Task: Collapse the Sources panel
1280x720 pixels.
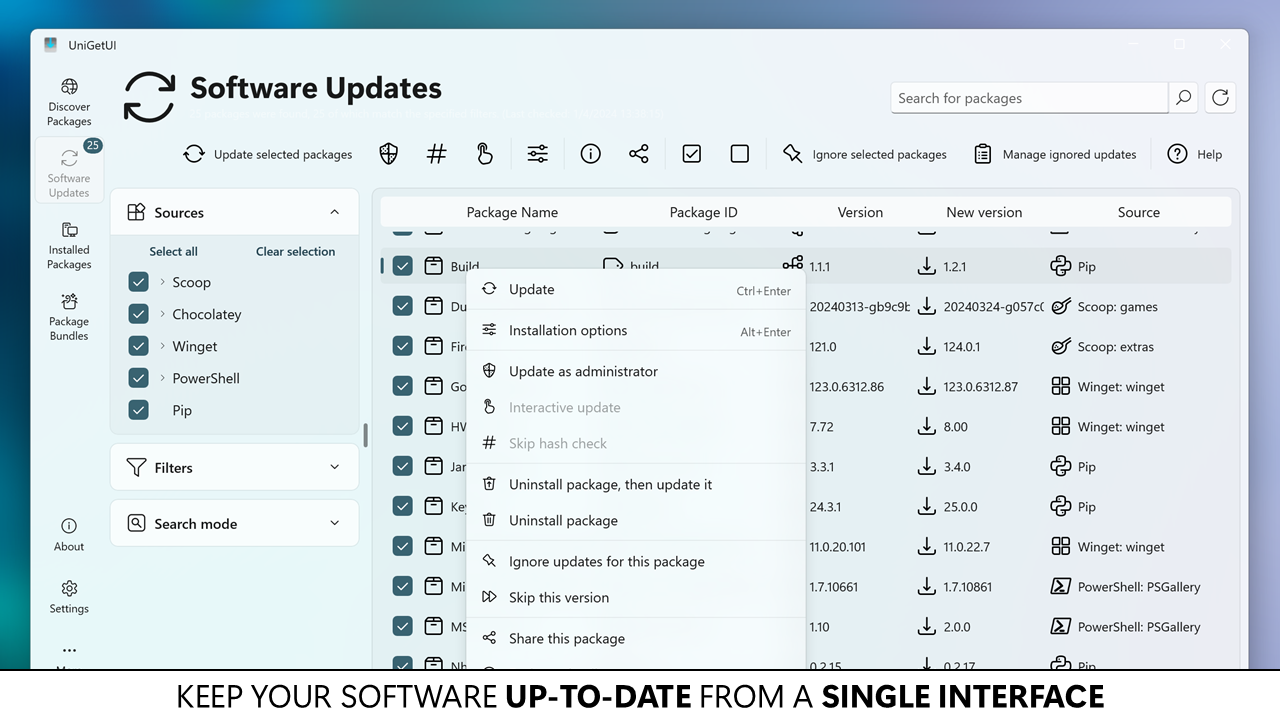Action: [334, 211]
